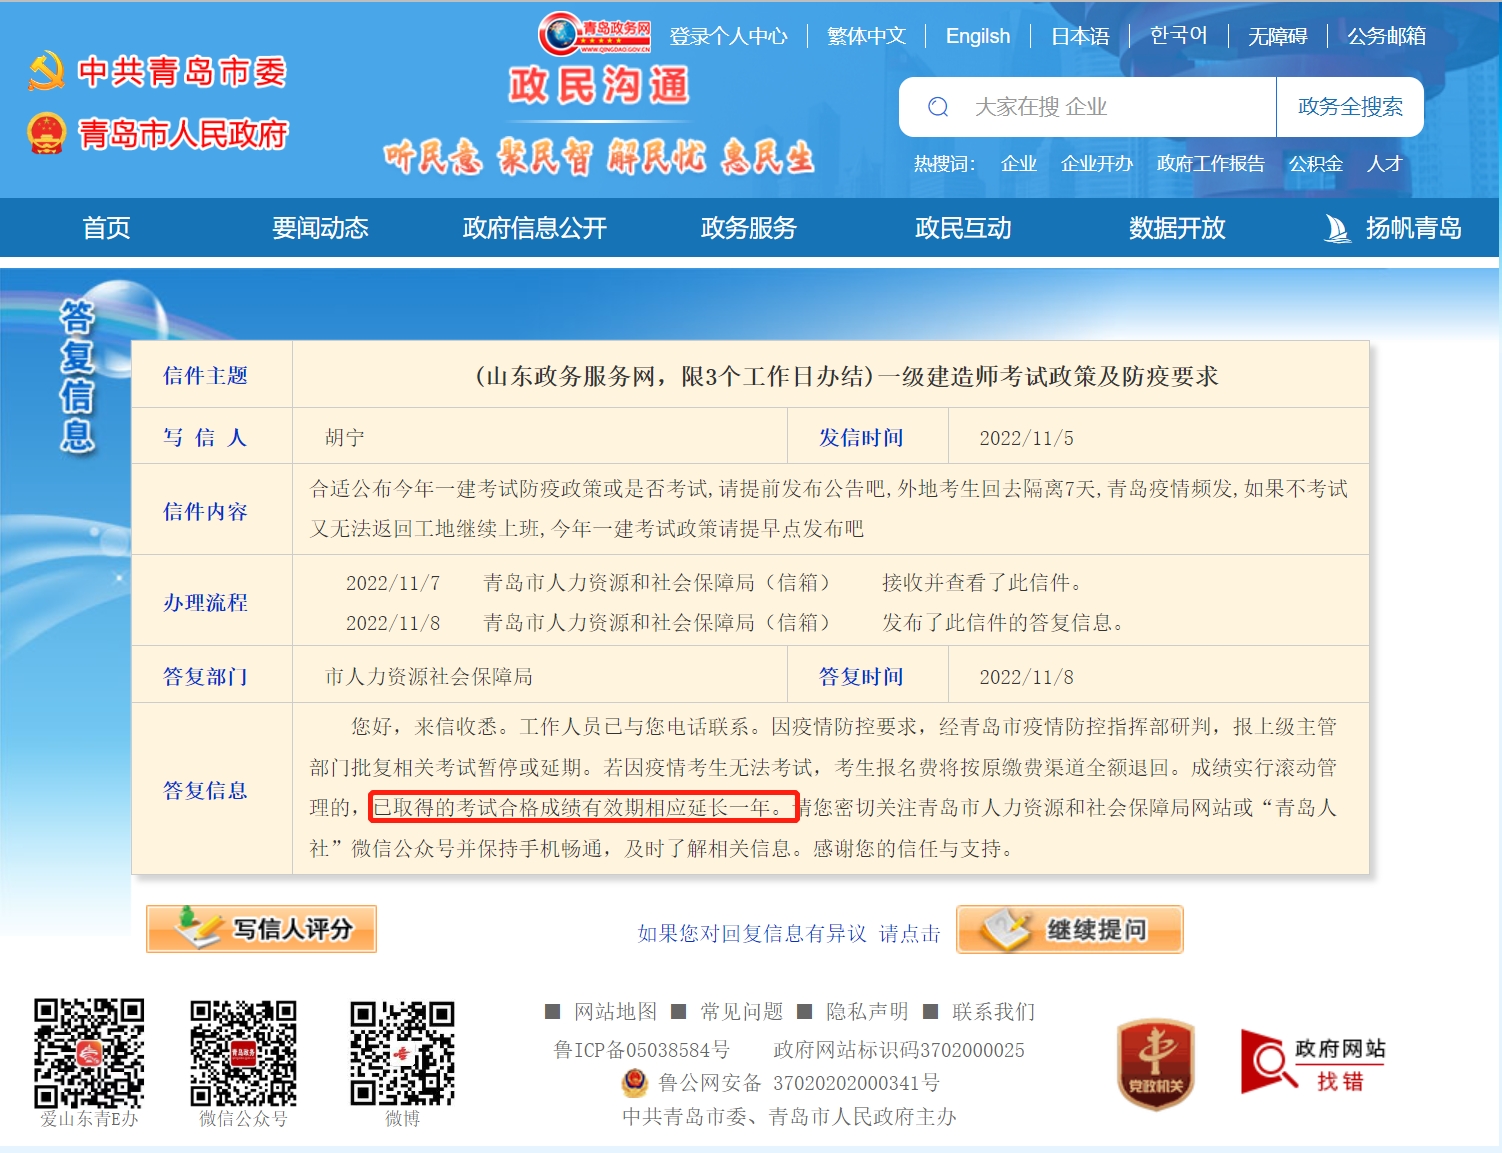The width and height of the screenshot is (1502, 1153).
Task: Switch language to English
Action: (977, 35)
